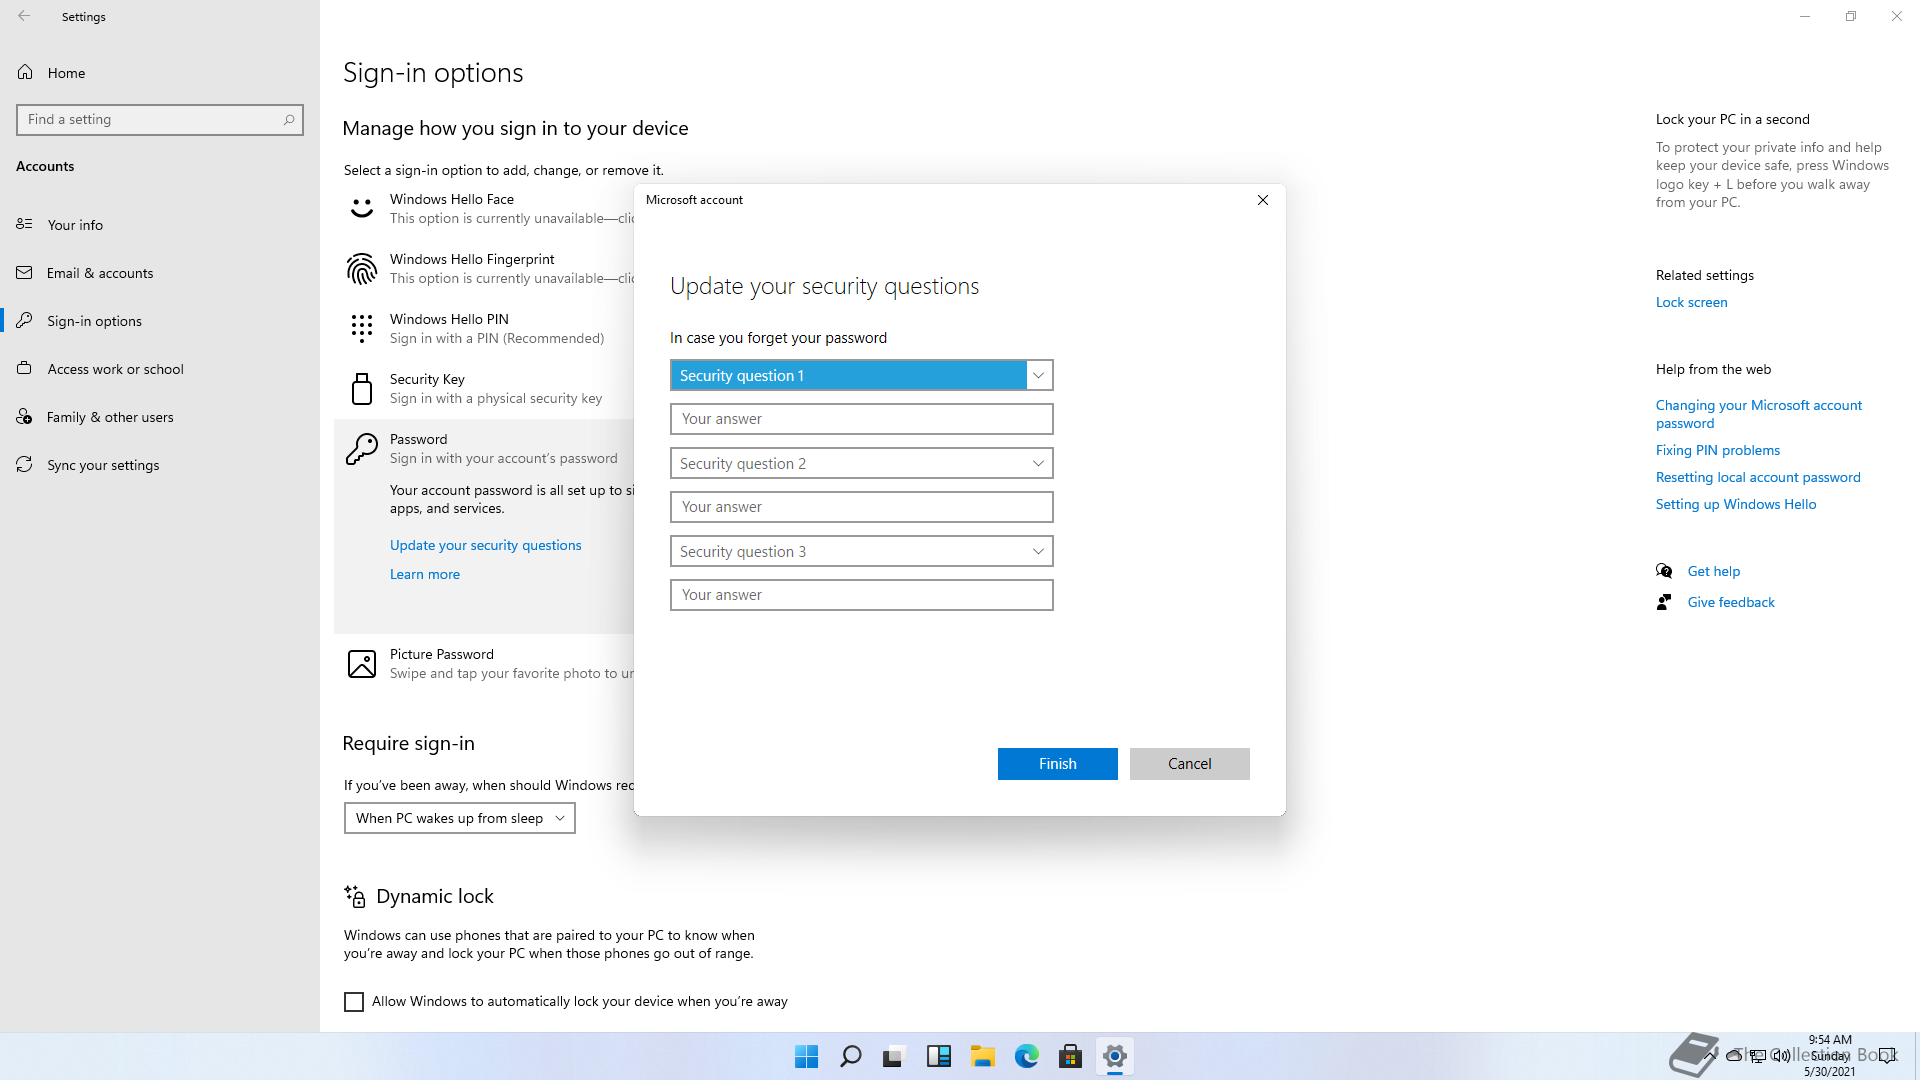Click the Give feedback link

[1730, 602]
